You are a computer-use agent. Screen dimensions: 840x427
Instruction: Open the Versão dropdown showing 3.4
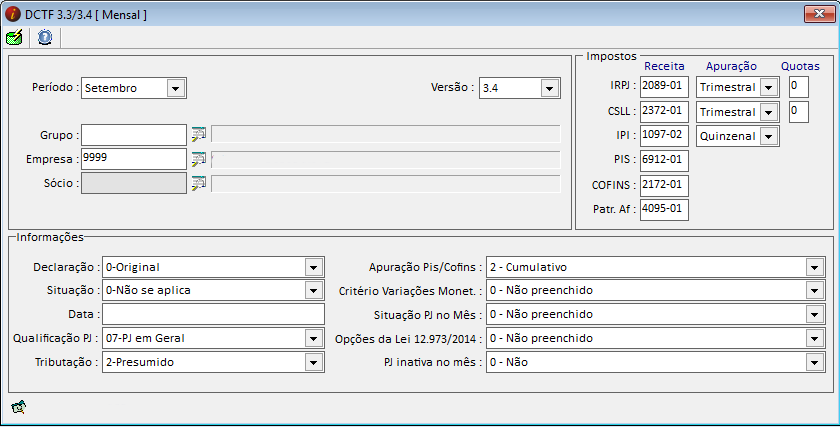(x=550, y=88)
